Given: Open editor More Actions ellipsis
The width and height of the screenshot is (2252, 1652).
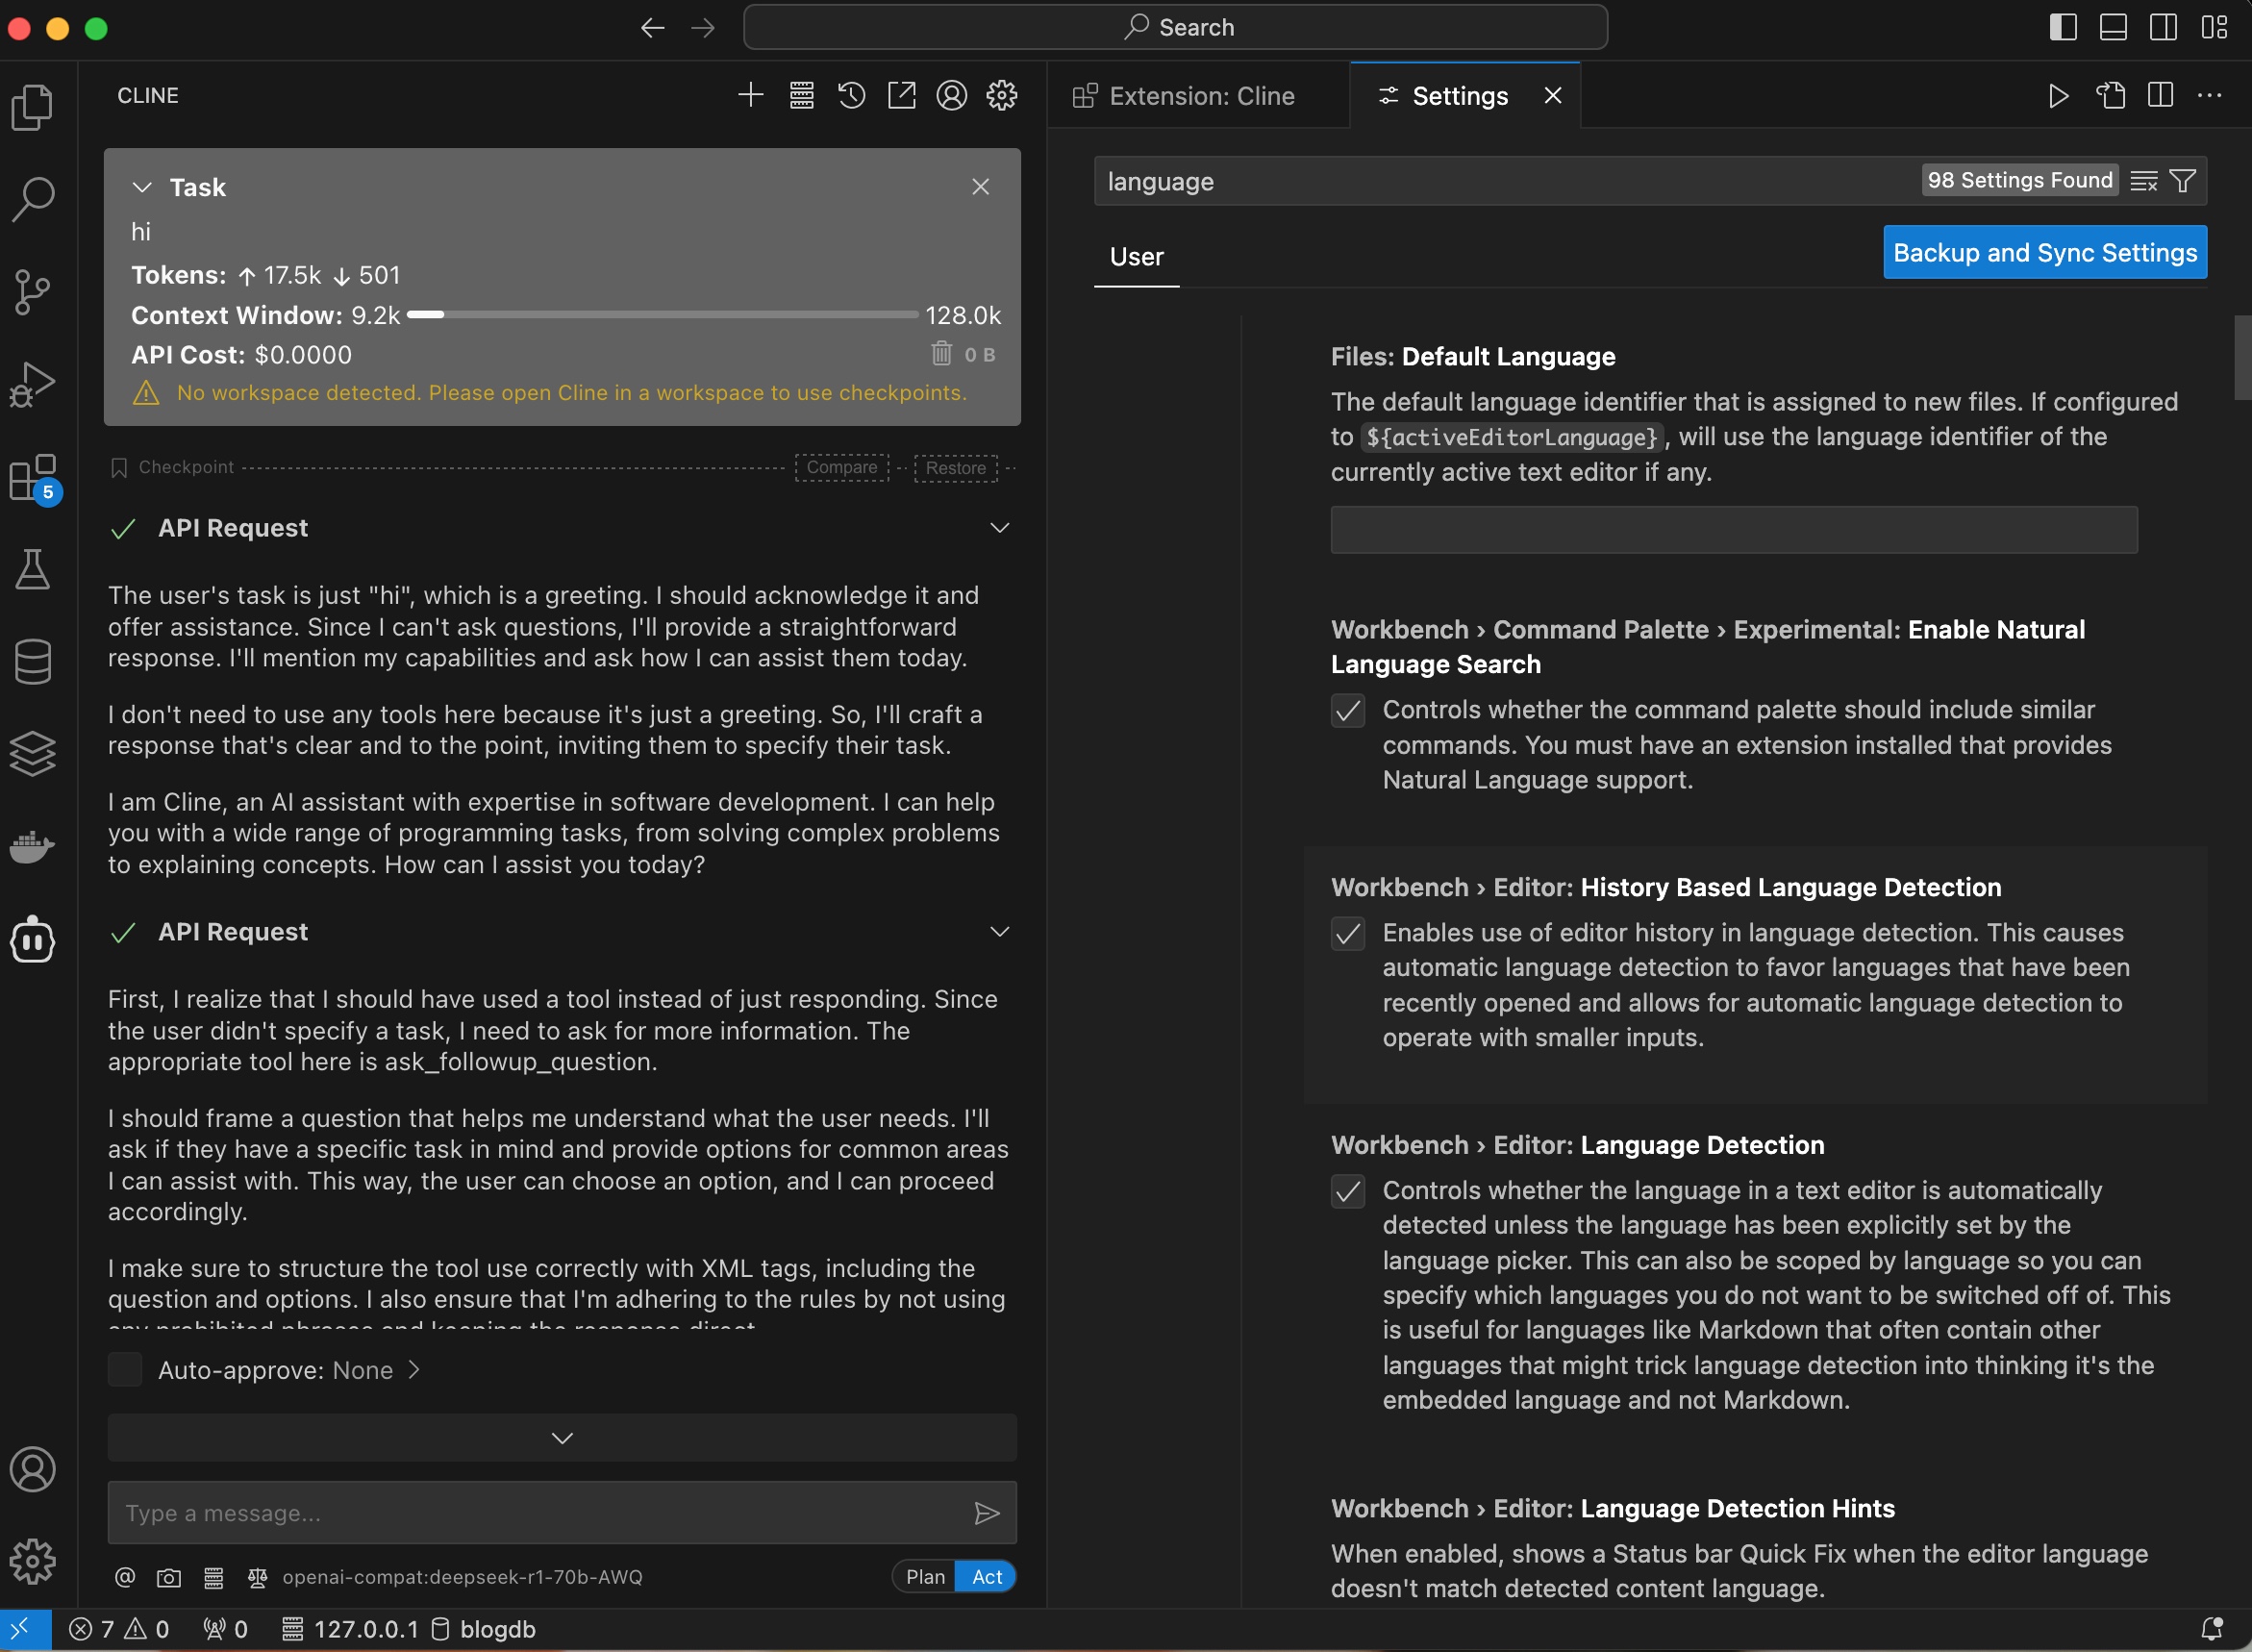Looking at the screenshot, I should click(2210, 95).
